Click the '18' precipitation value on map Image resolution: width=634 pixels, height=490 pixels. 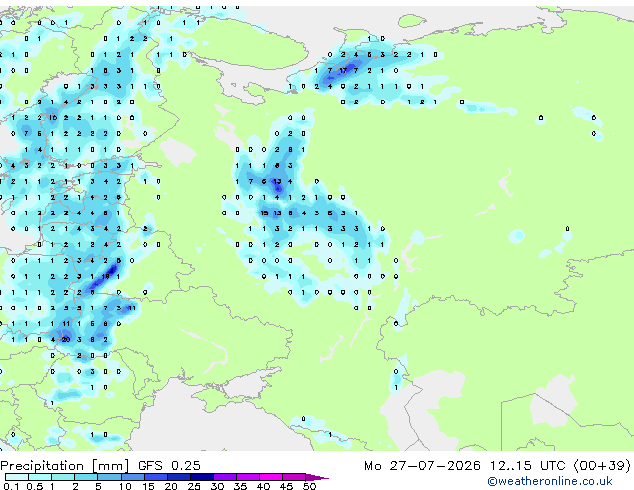105,277
